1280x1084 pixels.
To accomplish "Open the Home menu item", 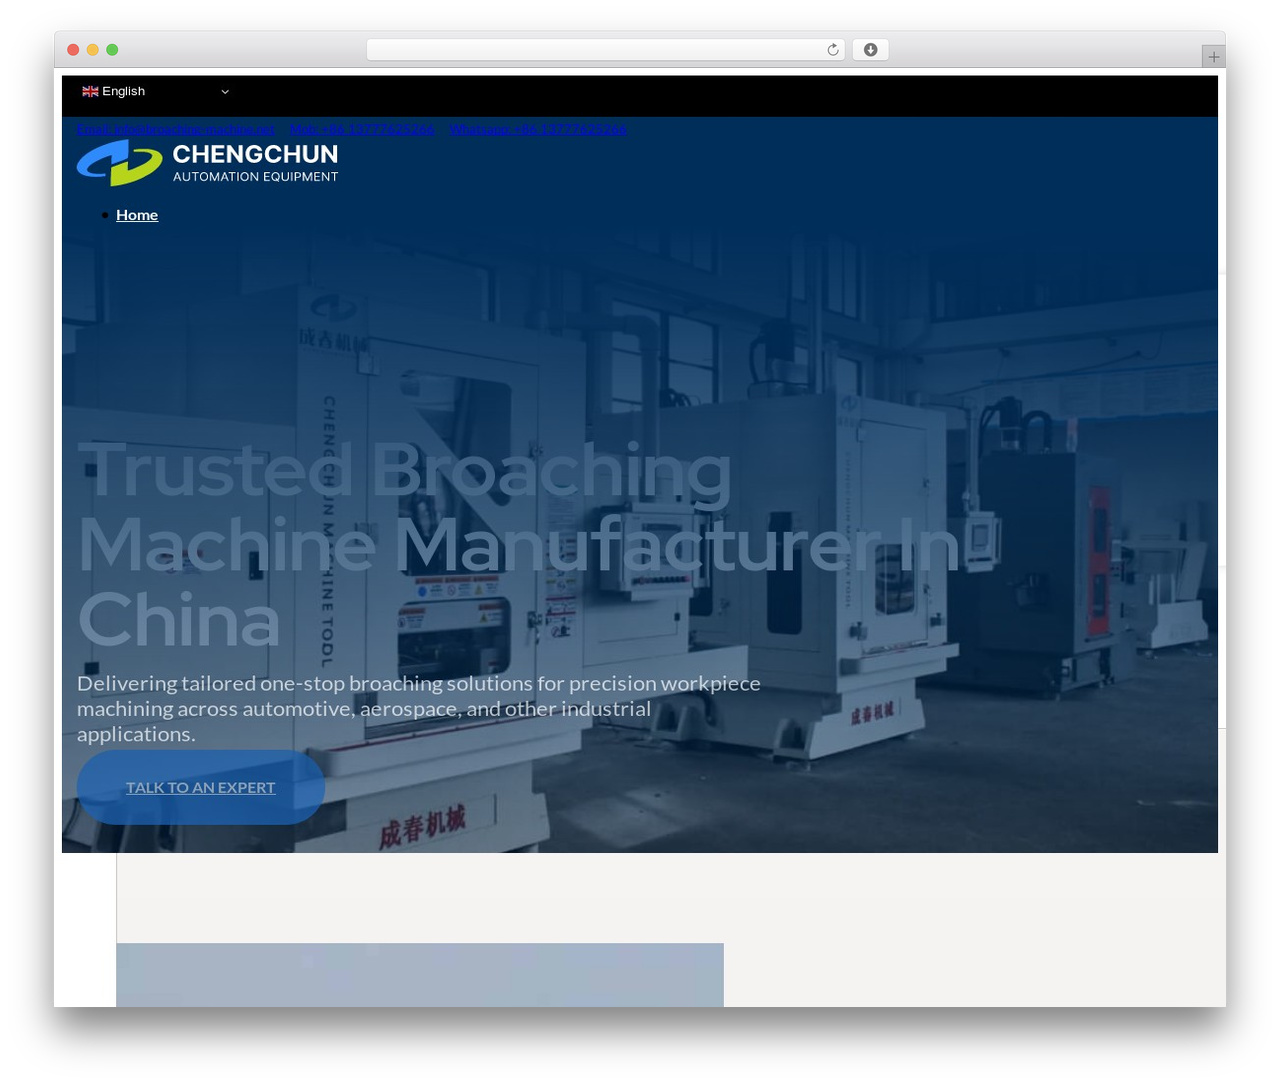I will coord(137,215).
